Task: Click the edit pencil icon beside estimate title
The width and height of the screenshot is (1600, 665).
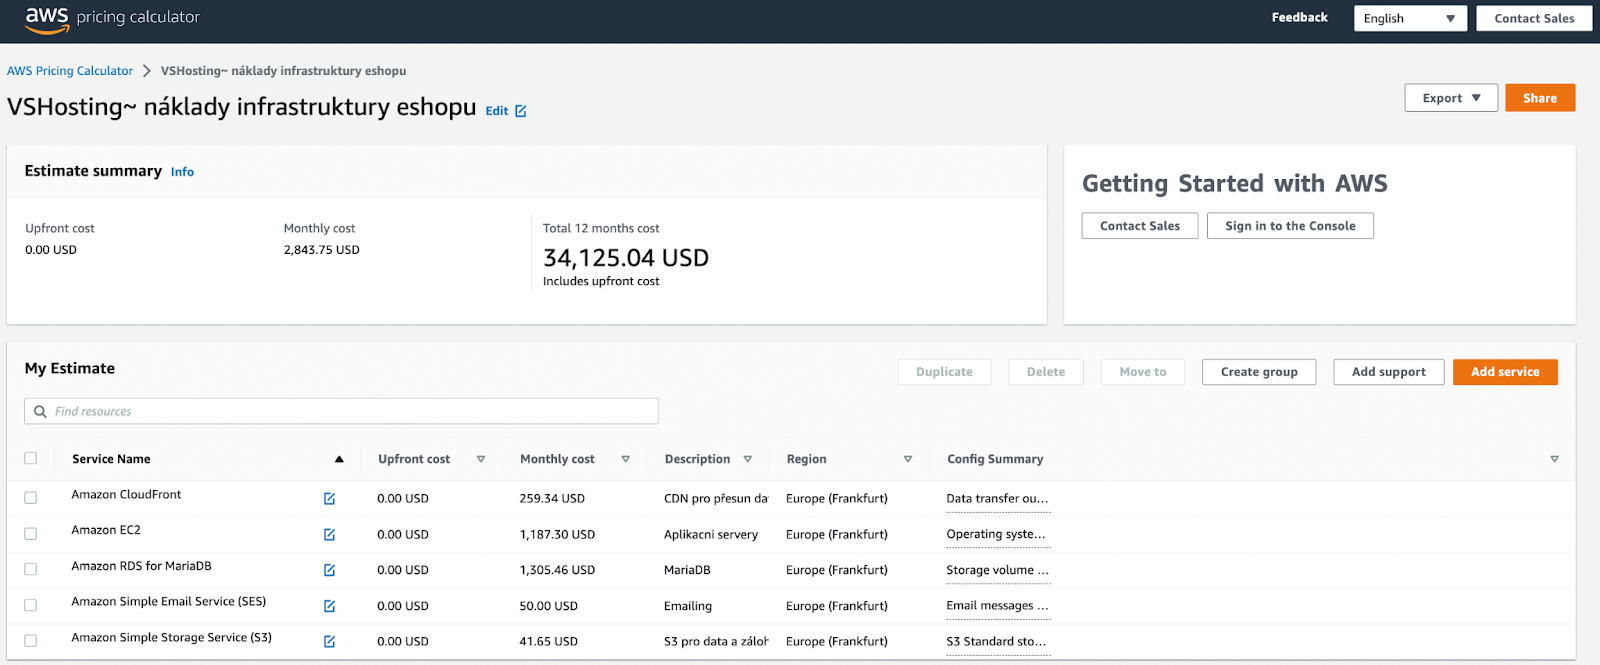Action: [x=520, y=111]
